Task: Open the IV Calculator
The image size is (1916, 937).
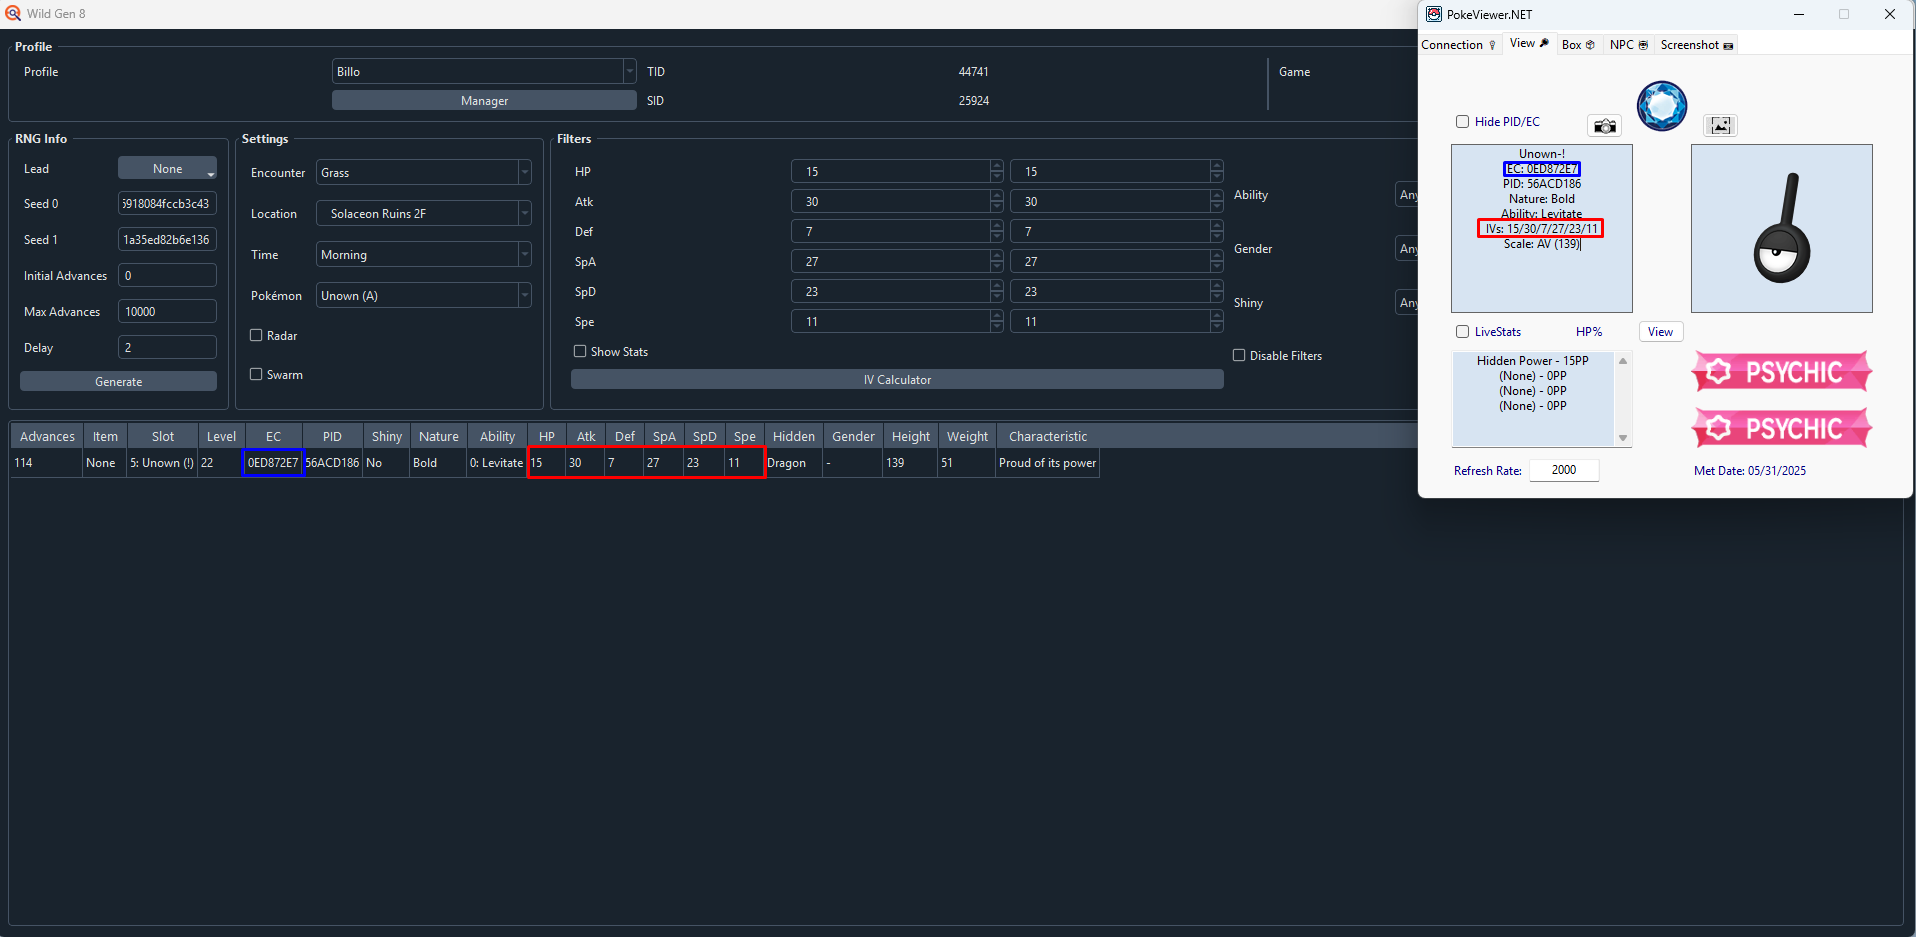Action: point(897,379)
